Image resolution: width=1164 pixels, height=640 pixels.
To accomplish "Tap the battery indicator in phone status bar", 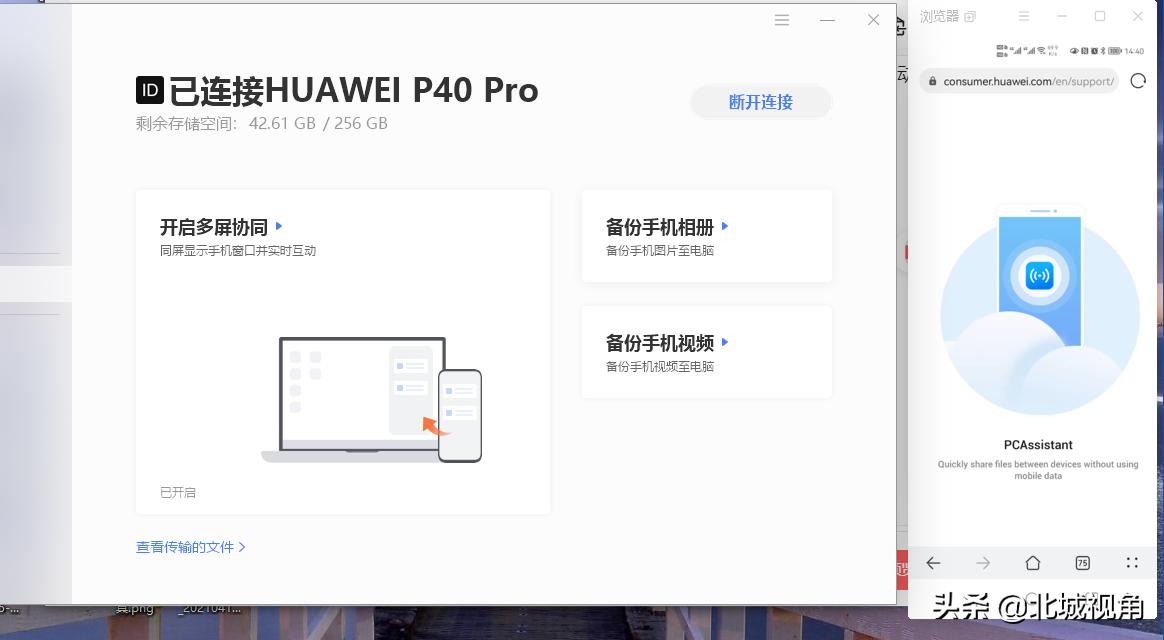I will [1112, 50].
